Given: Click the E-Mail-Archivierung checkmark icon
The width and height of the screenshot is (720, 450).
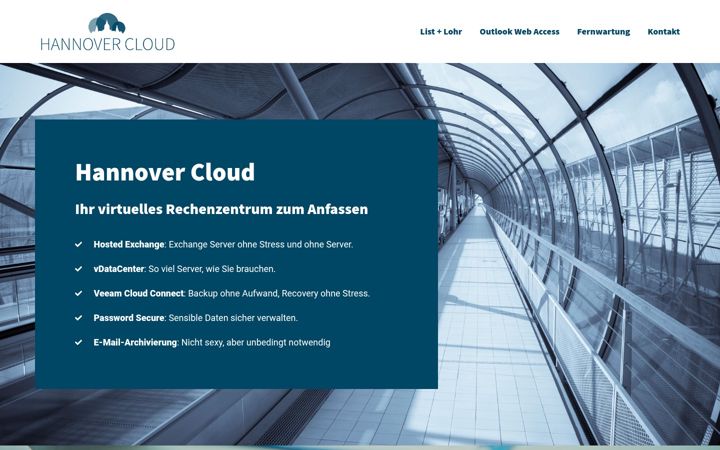Looking at the screenshot, I should 79,342.
